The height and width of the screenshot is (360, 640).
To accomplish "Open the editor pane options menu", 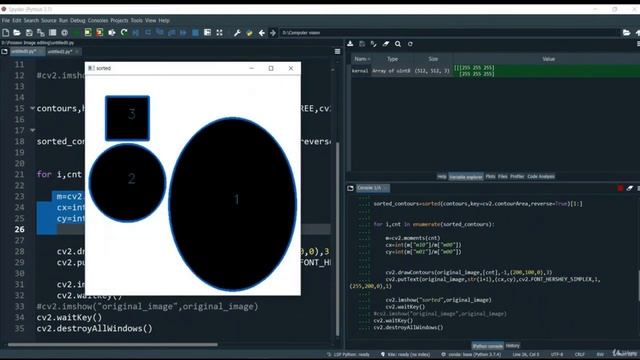I will pyautogui.click(x=337, y=51).
